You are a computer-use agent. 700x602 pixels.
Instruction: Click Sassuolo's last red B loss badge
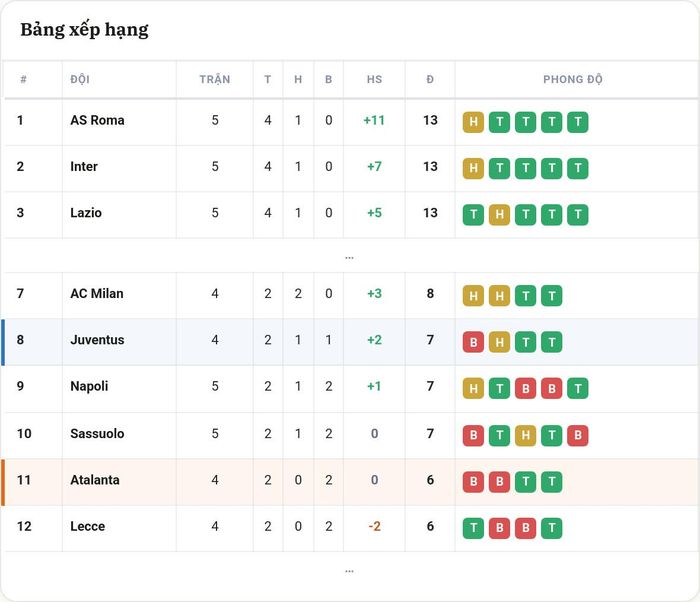click(578, 435)
